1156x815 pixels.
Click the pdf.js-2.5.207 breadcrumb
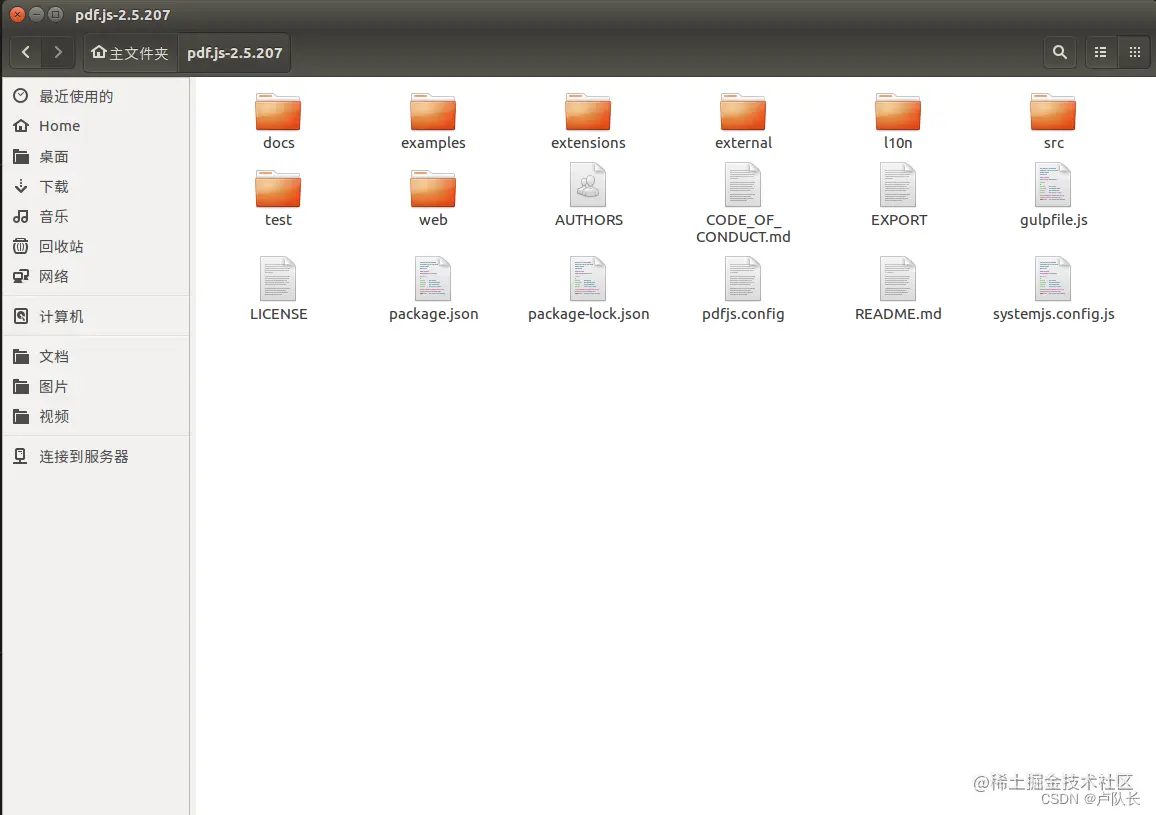coord(234,53)
